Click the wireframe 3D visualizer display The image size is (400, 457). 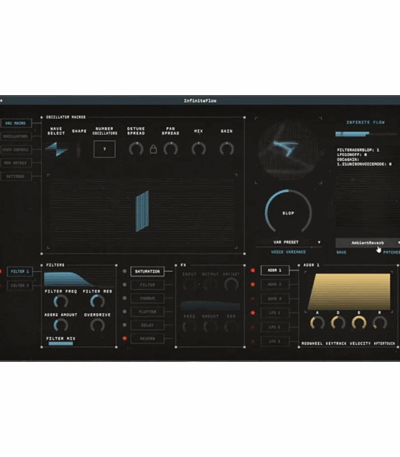[x=288, y=150]
